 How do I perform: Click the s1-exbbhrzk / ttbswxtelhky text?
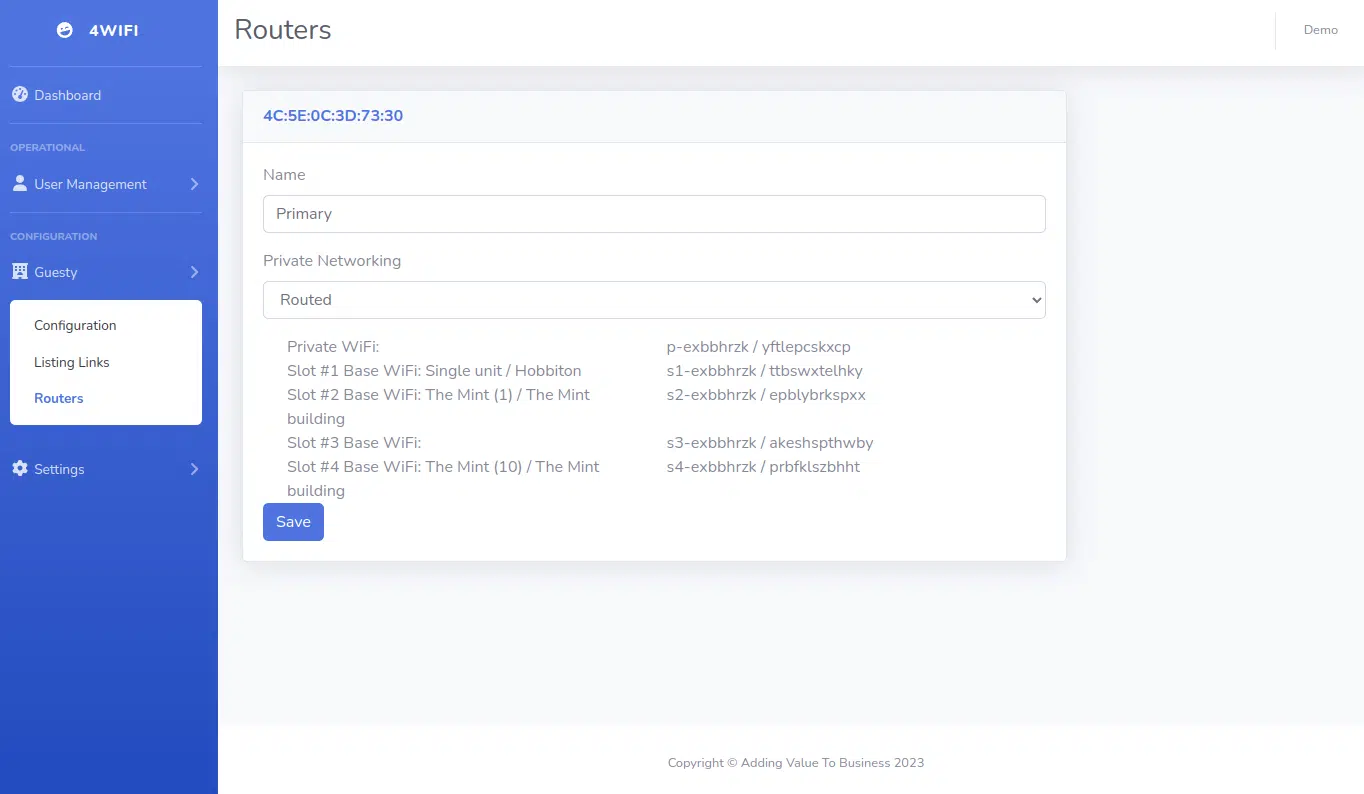[x=764, y=371]
